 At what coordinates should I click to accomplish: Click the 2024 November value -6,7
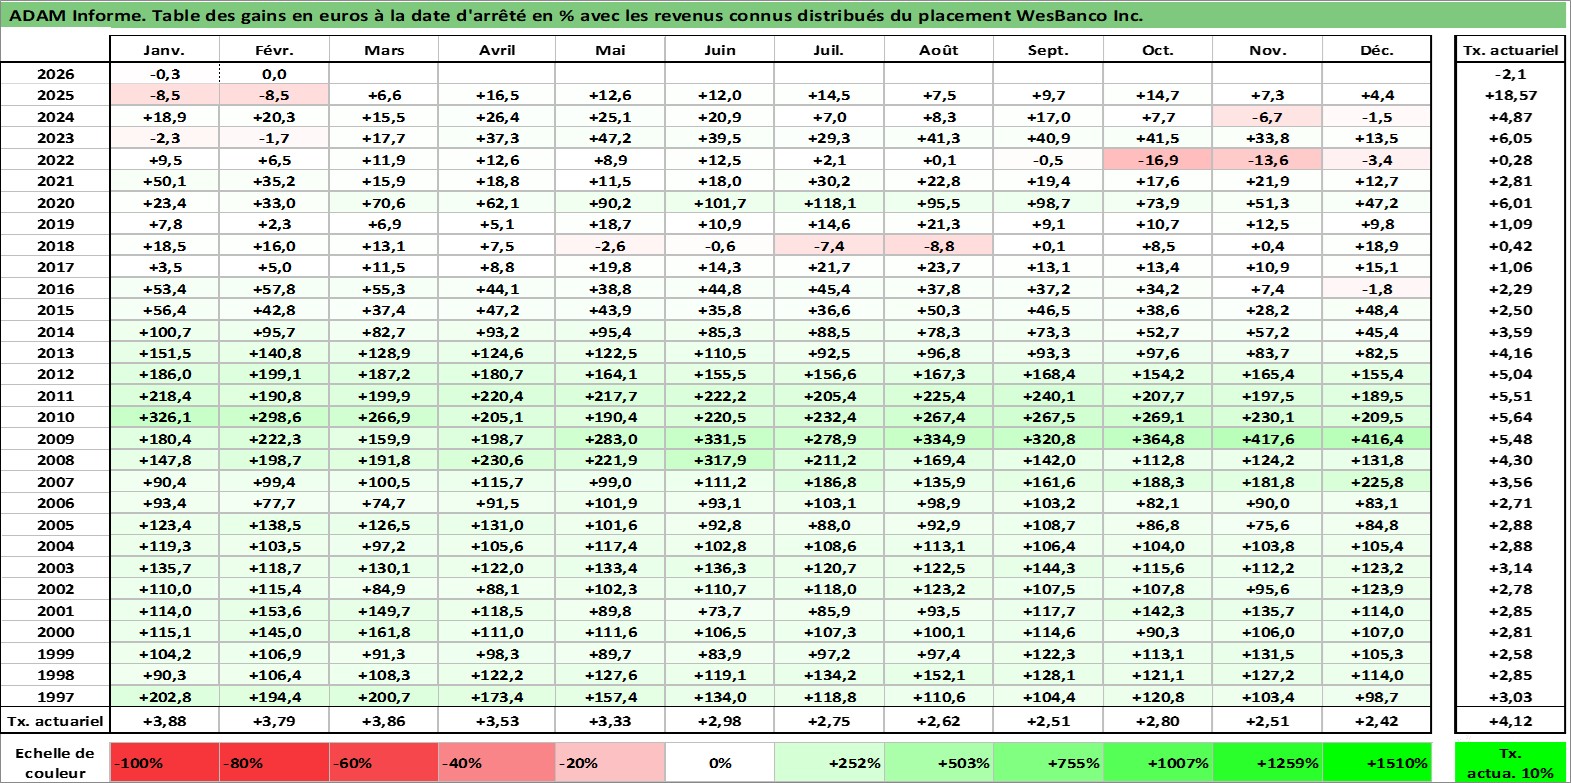[x=1267, y=117]
